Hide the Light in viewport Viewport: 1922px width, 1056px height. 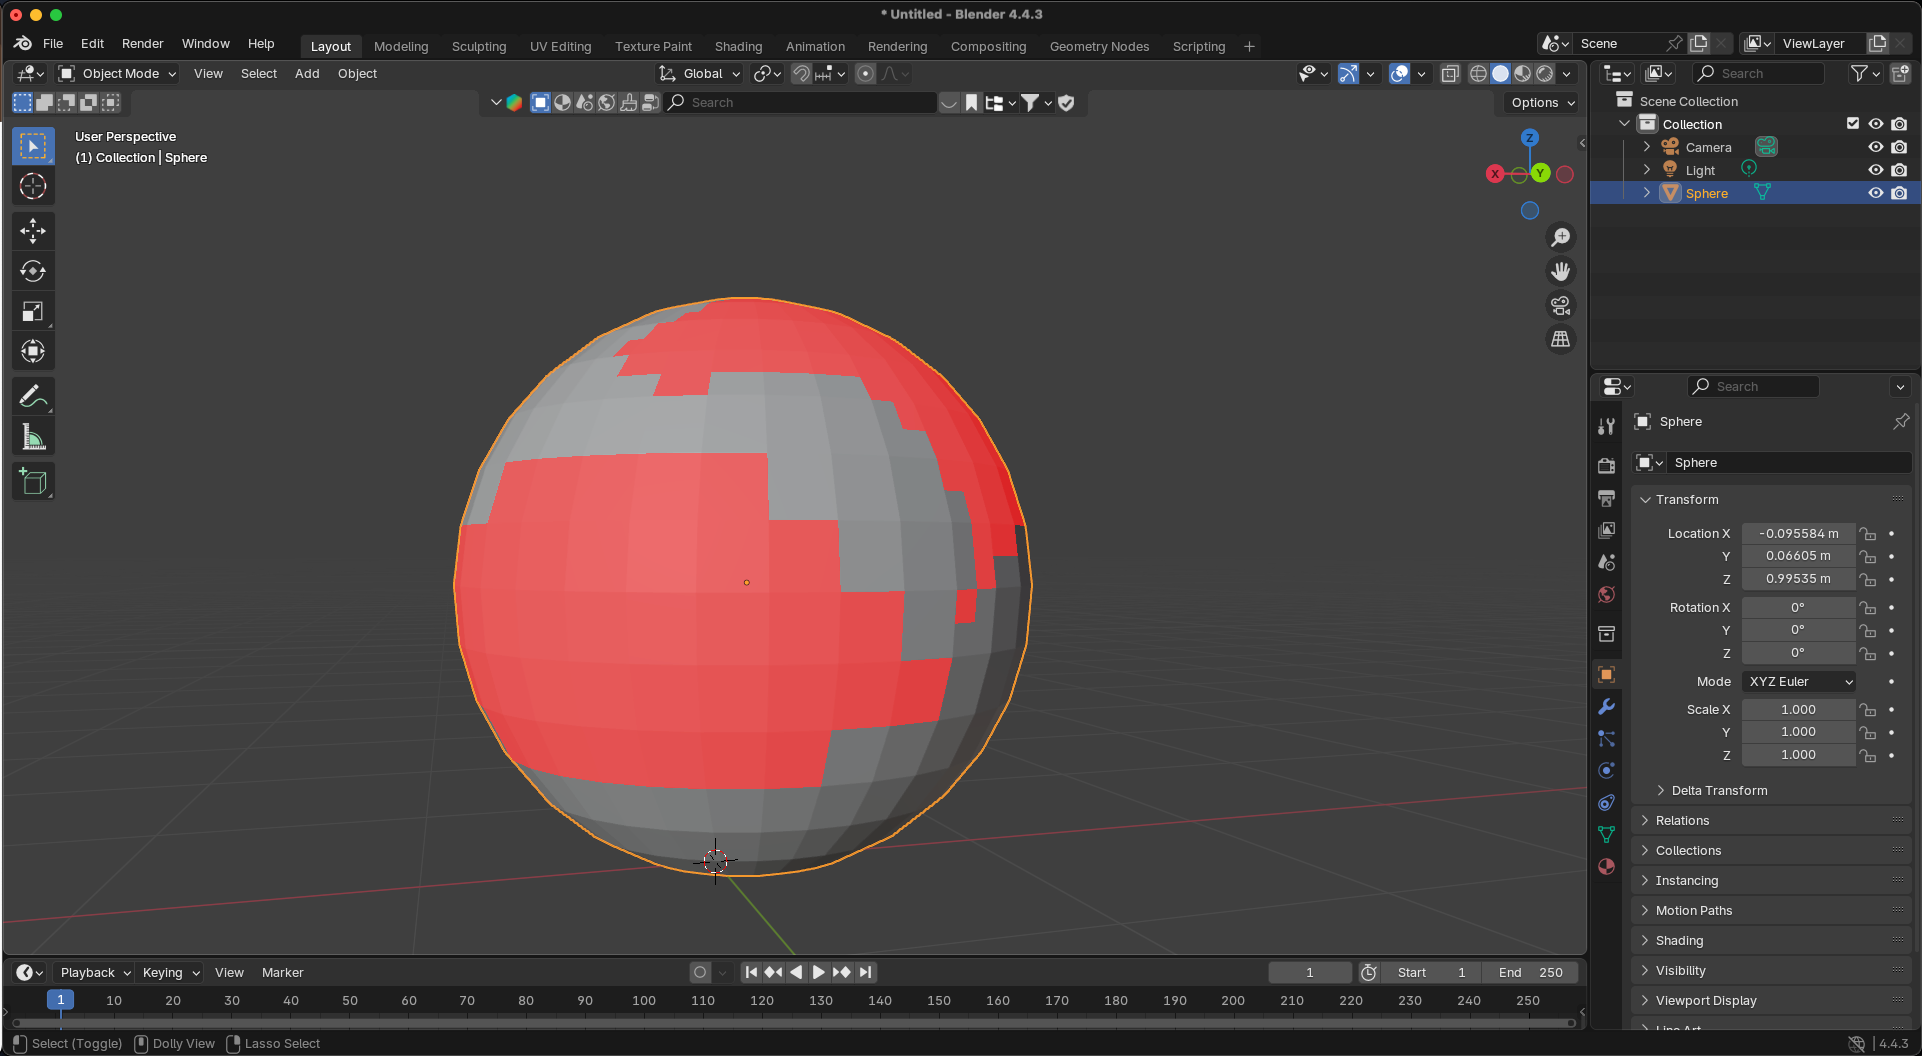1876,170
